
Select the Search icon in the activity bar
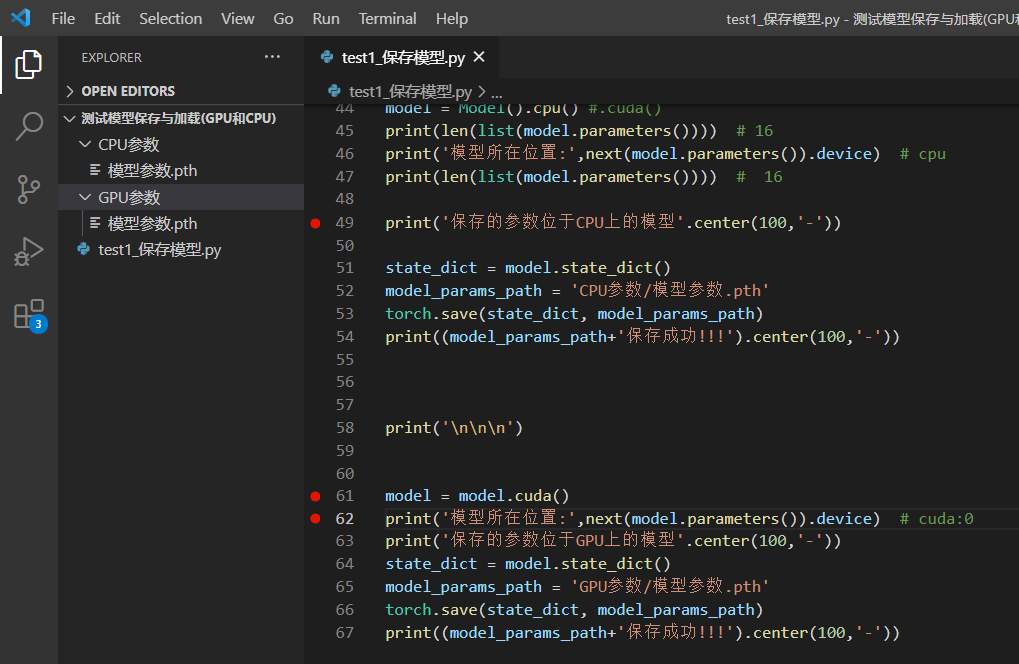pos(28,127)
